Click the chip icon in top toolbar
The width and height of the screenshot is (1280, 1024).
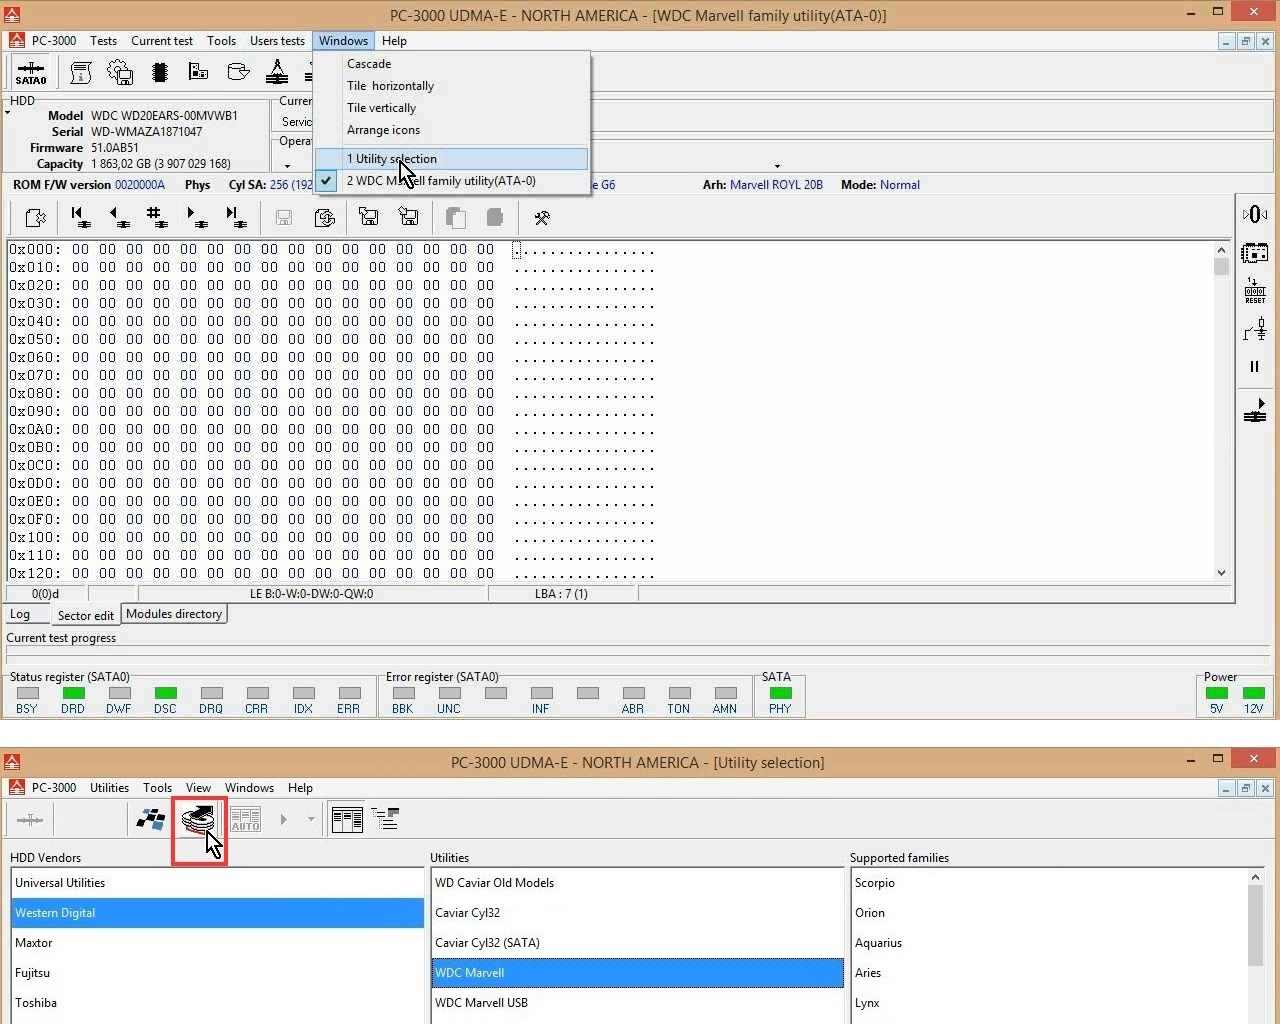click(x=159, y=73)
